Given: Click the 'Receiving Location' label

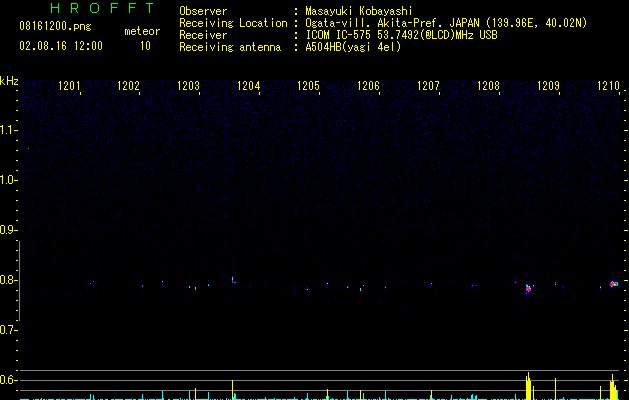Looking at the screenshot, I should (x=233, y=23).
